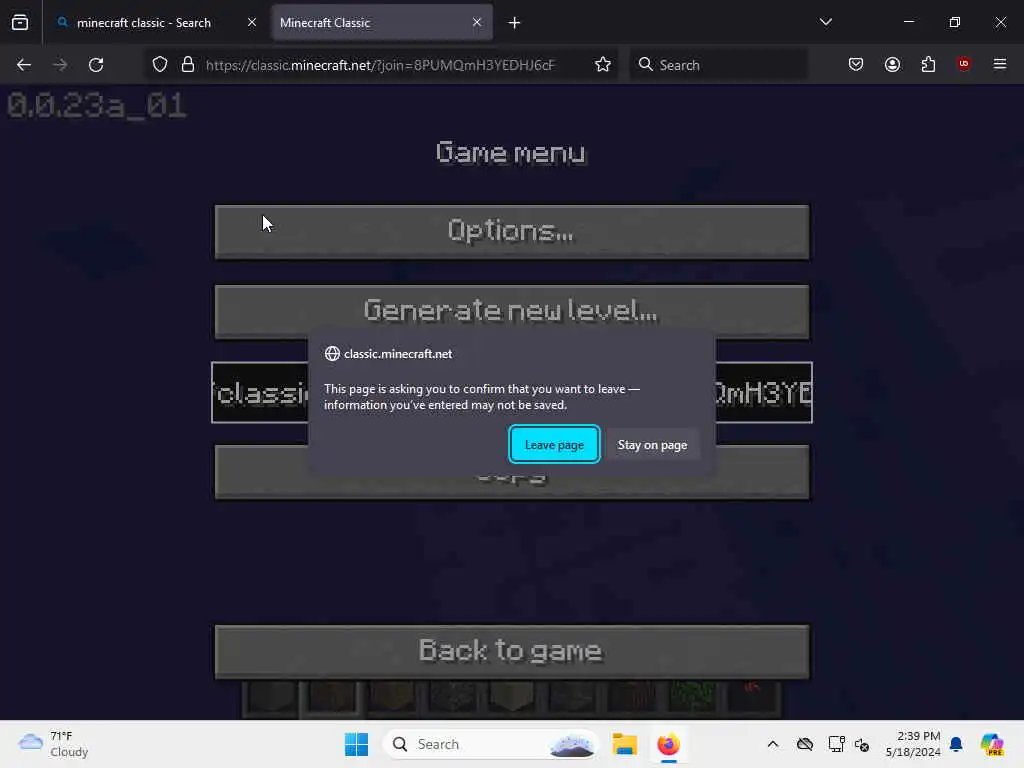The height and width of the screenshot is (768, 1024).
Task: Open the Extensions puzzle icon
Action: [928, 64]
